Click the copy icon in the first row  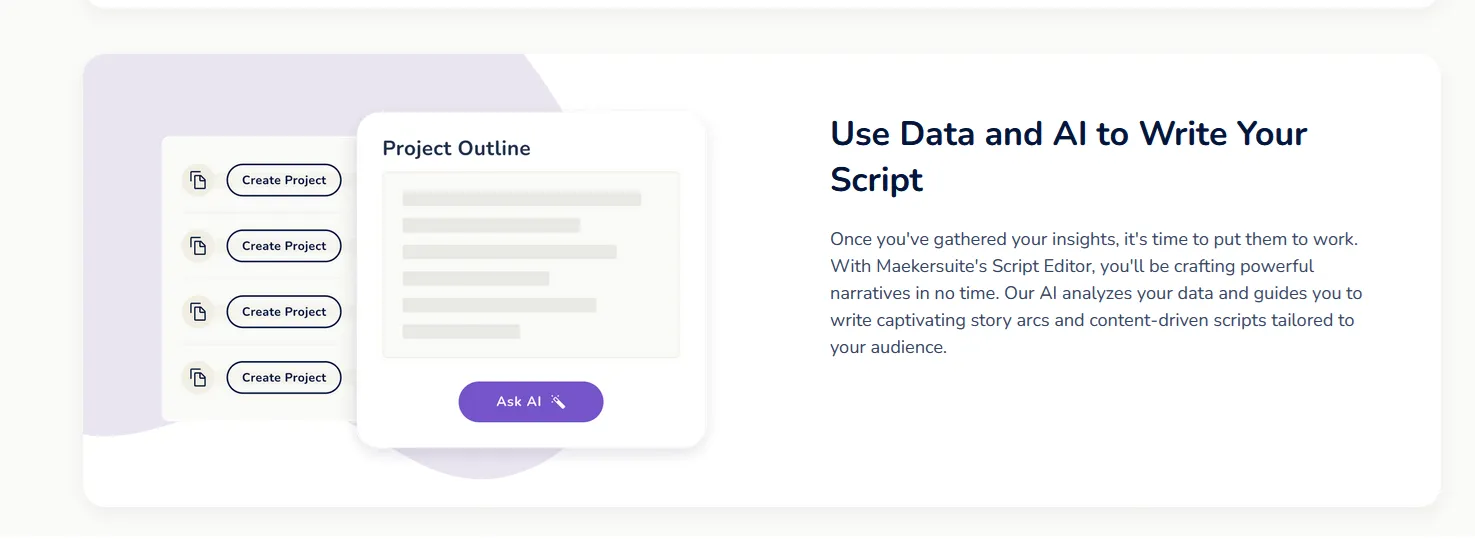coord(199,180)
